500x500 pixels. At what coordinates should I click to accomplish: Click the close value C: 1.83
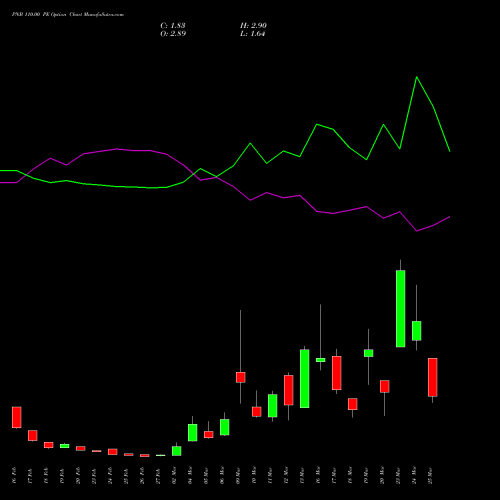pos(173,25)
